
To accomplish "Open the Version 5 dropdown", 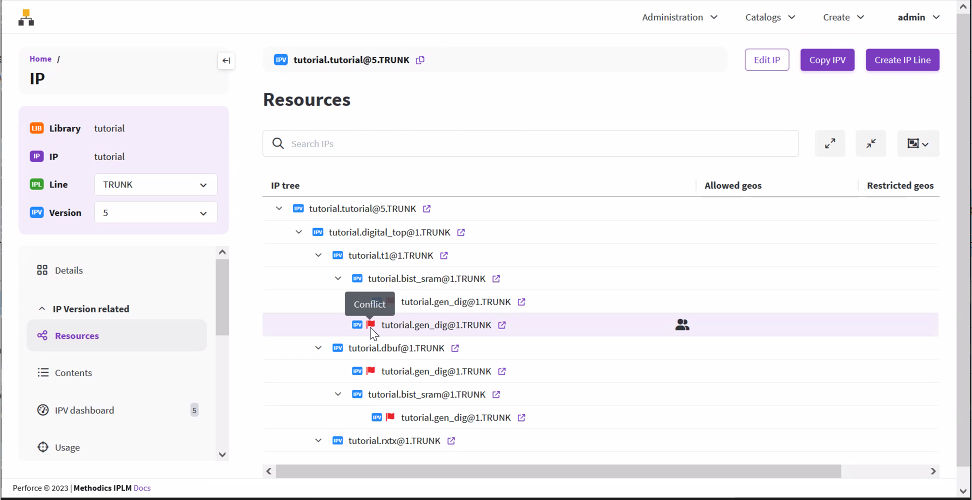I will [156, 213].
